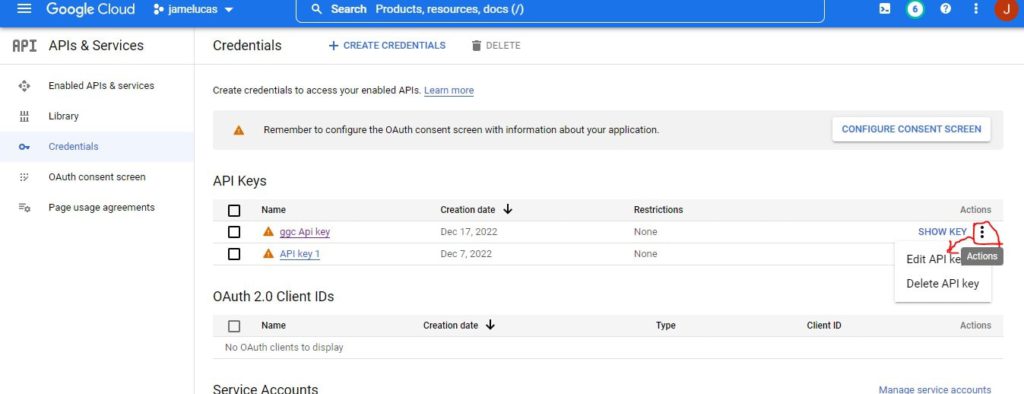Select Credentials in the sidebar
This screenshot has height=394, width=1024.
click(x=73, y=146)
